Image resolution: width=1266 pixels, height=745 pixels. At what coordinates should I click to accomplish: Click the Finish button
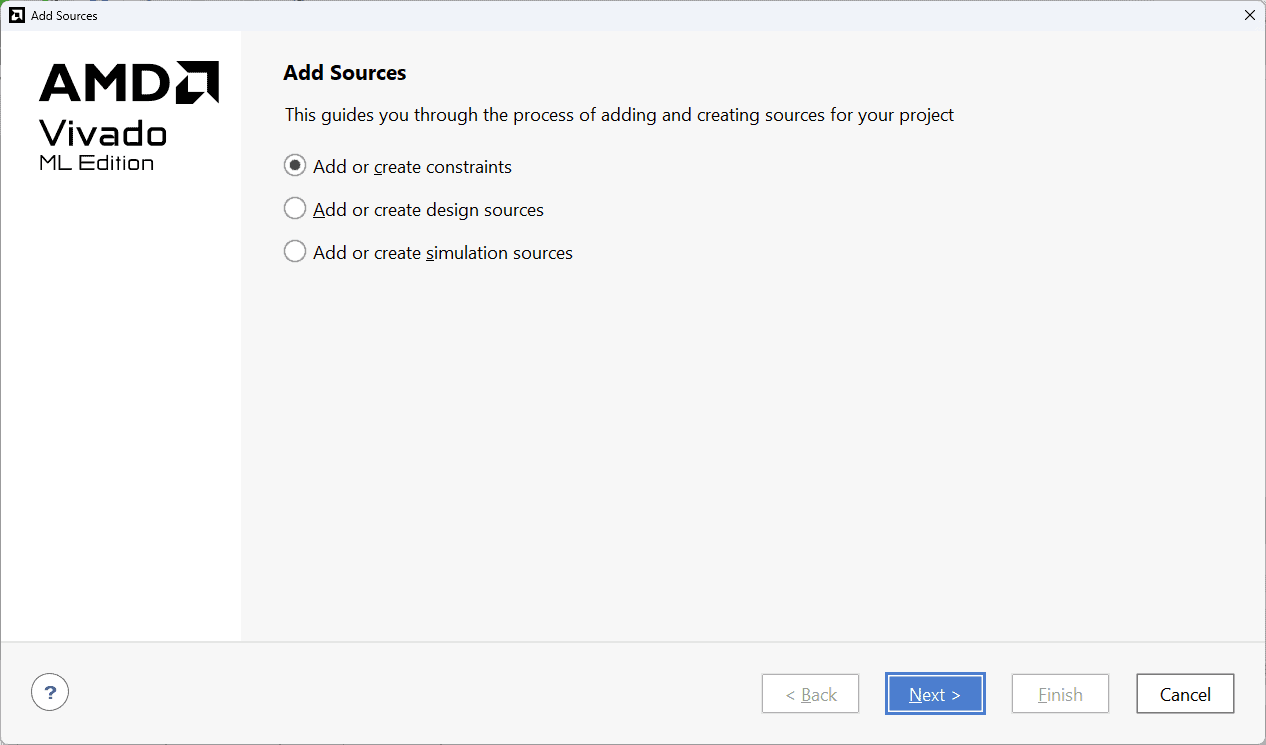click(1060, 694)
